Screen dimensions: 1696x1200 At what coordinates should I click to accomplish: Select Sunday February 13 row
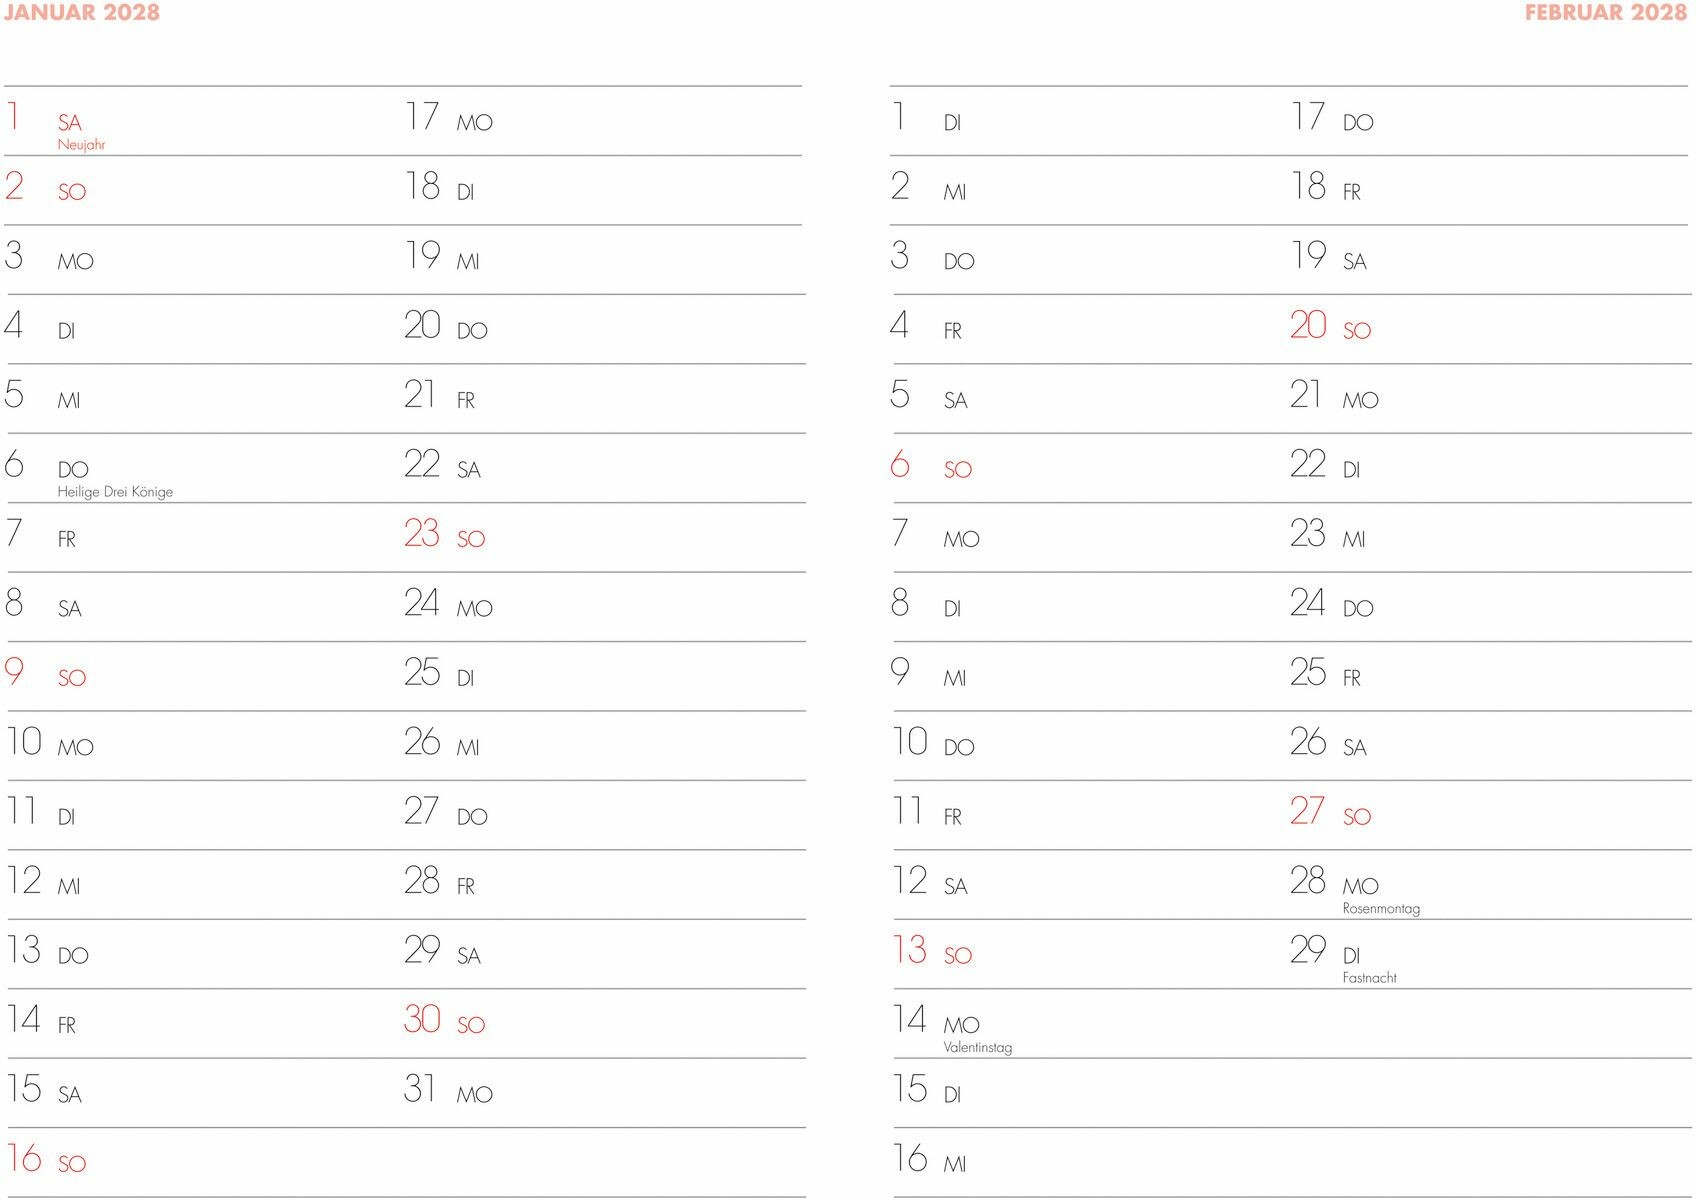[x=1090, y=954]
